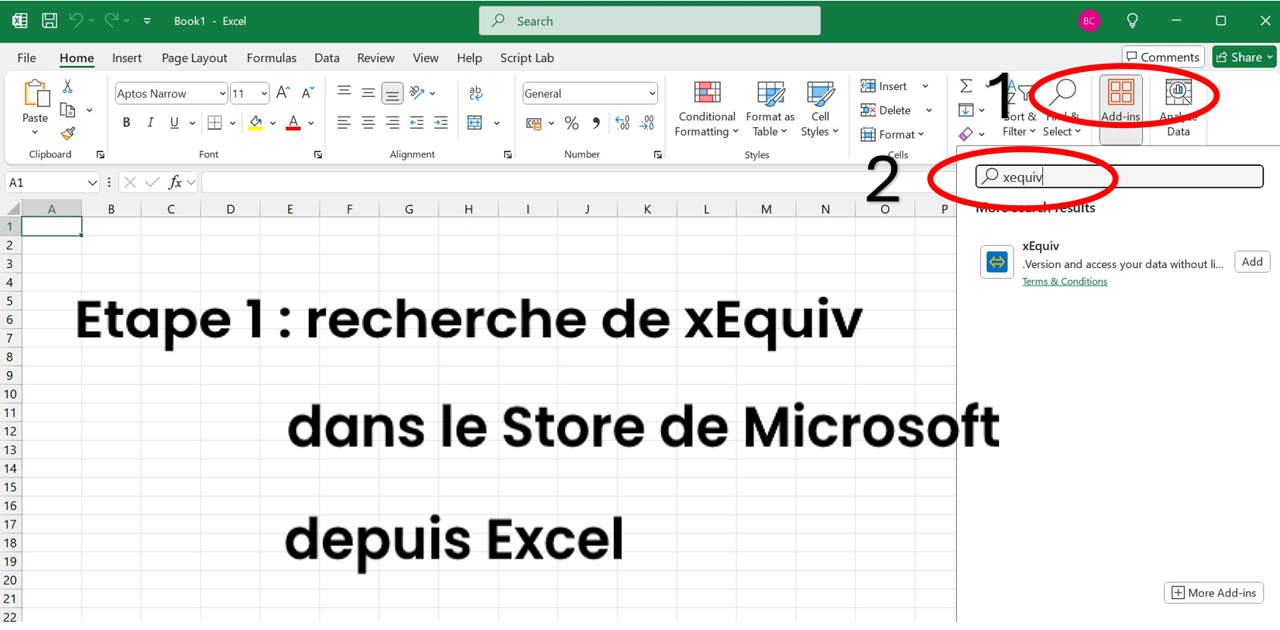
Task: Click the Percent Style icon
Action: click(572, 123)
